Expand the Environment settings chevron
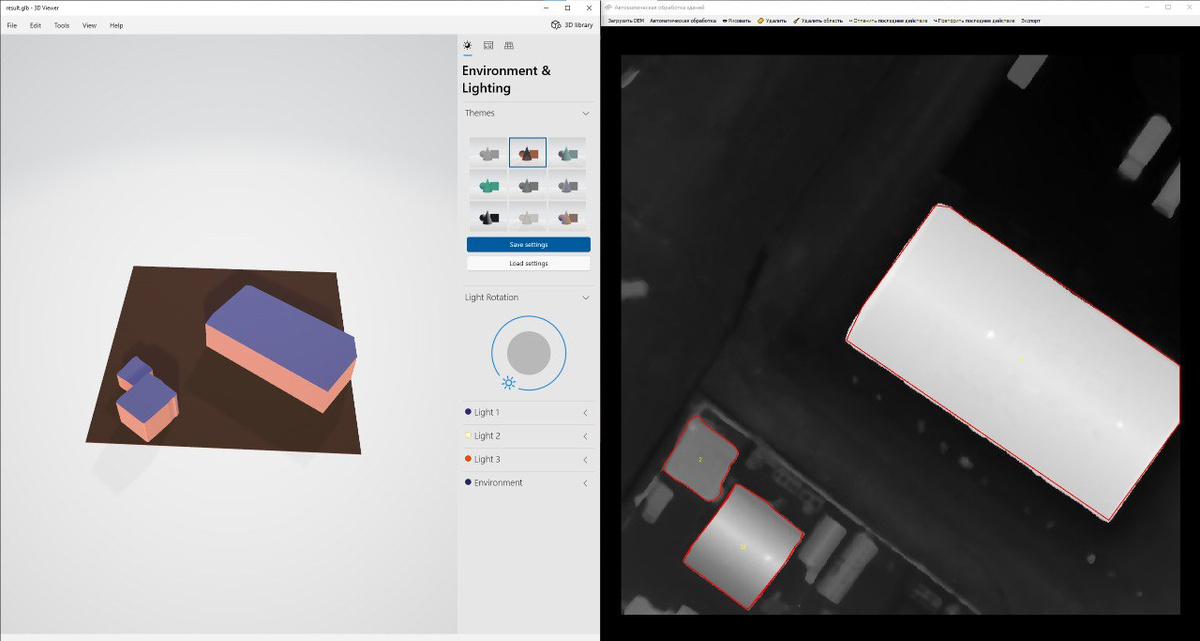This screenshot has width=1200, height=641. 585,483
